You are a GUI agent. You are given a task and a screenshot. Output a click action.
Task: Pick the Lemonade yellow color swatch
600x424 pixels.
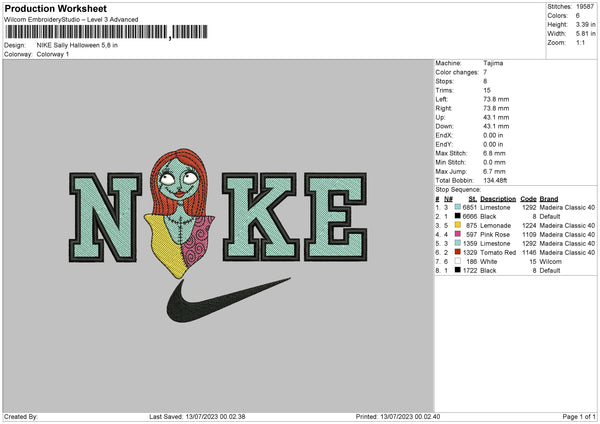[457, 225]
